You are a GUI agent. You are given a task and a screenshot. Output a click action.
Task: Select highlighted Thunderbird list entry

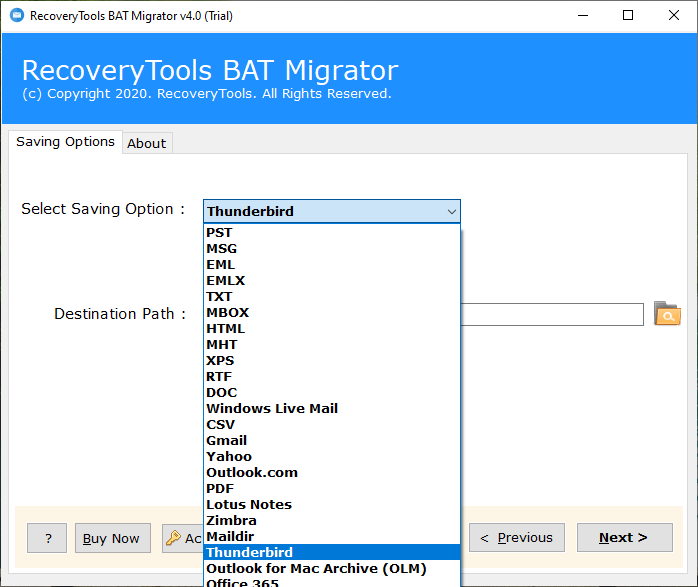[332, 552]
